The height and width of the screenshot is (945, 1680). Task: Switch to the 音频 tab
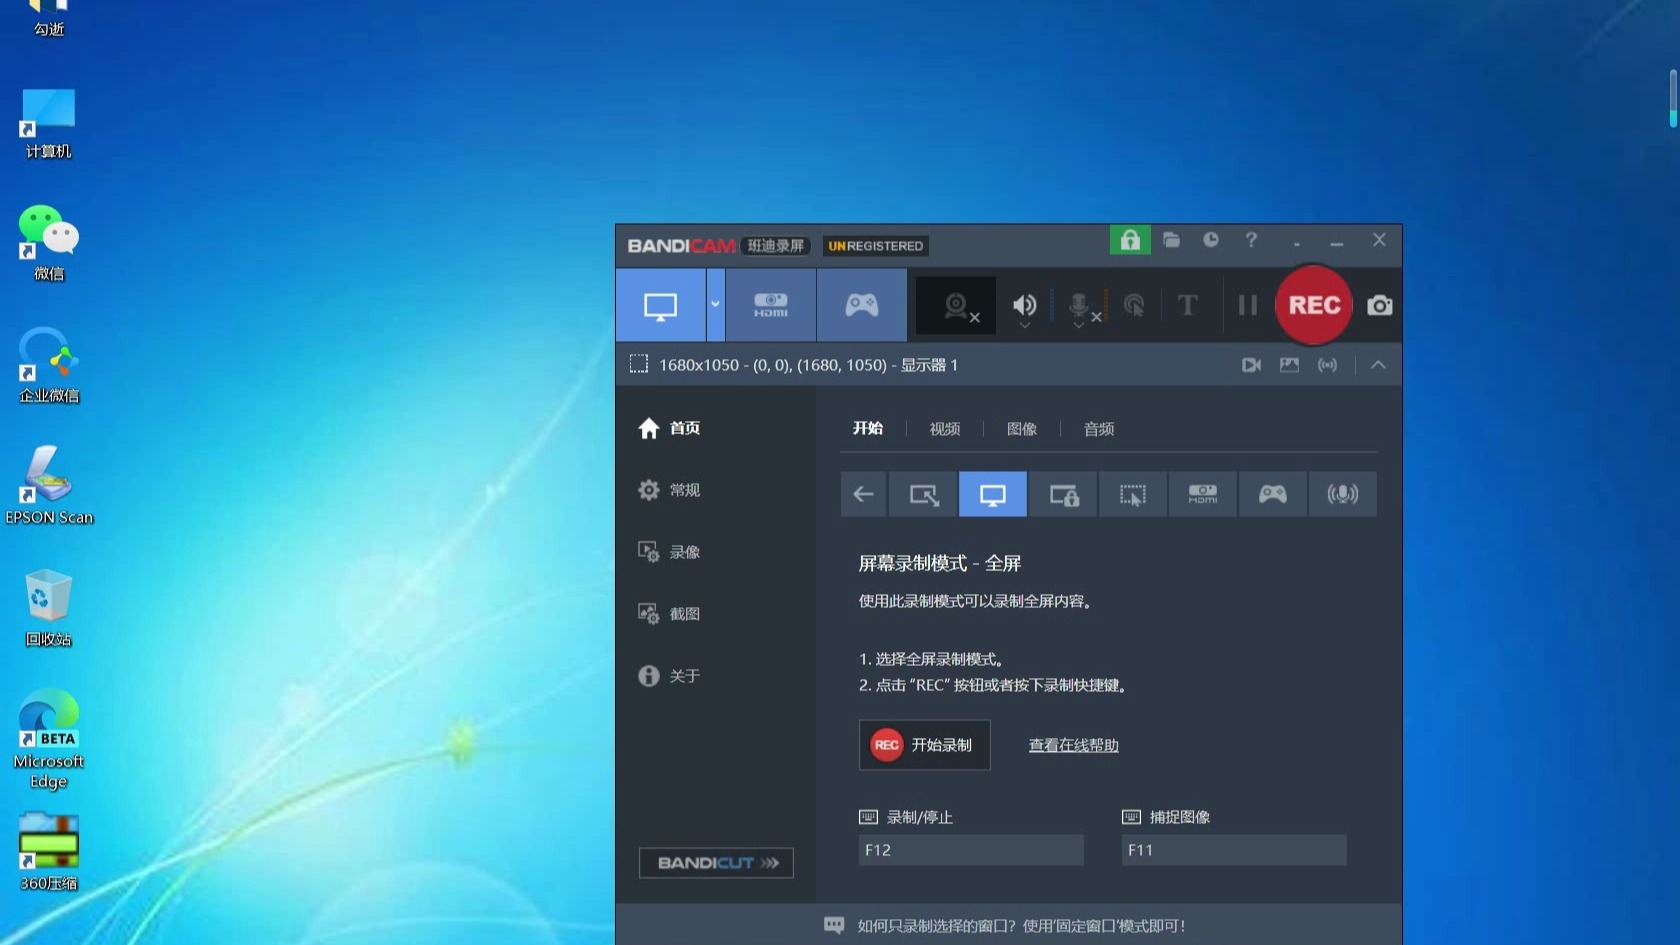pos(1099,429)
